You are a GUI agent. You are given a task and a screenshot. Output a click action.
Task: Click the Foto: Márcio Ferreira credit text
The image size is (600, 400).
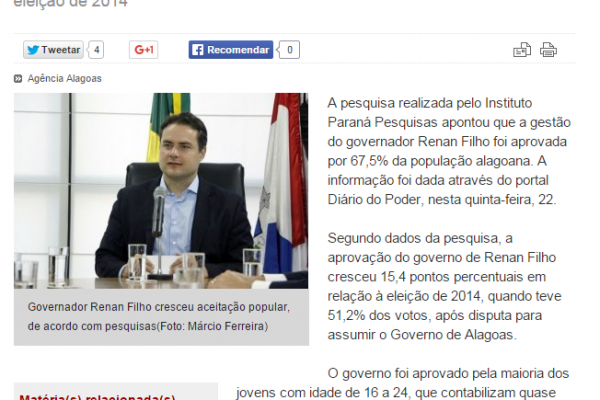[214, 326]
